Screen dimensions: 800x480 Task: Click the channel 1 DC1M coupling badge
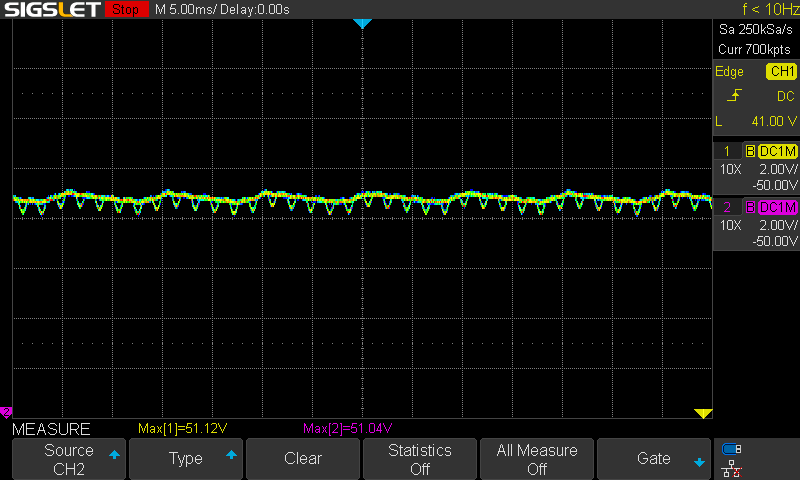[777, 151]
